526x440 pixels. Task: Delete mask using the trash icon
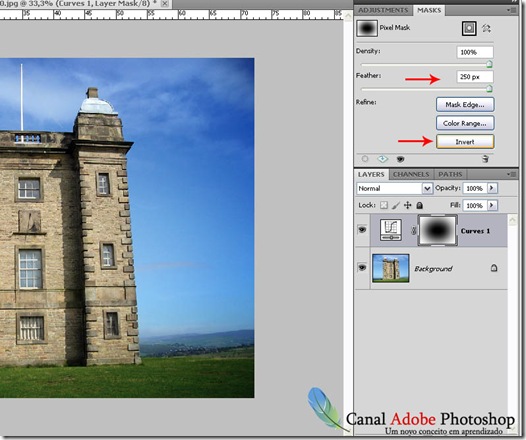click(485, 159)
